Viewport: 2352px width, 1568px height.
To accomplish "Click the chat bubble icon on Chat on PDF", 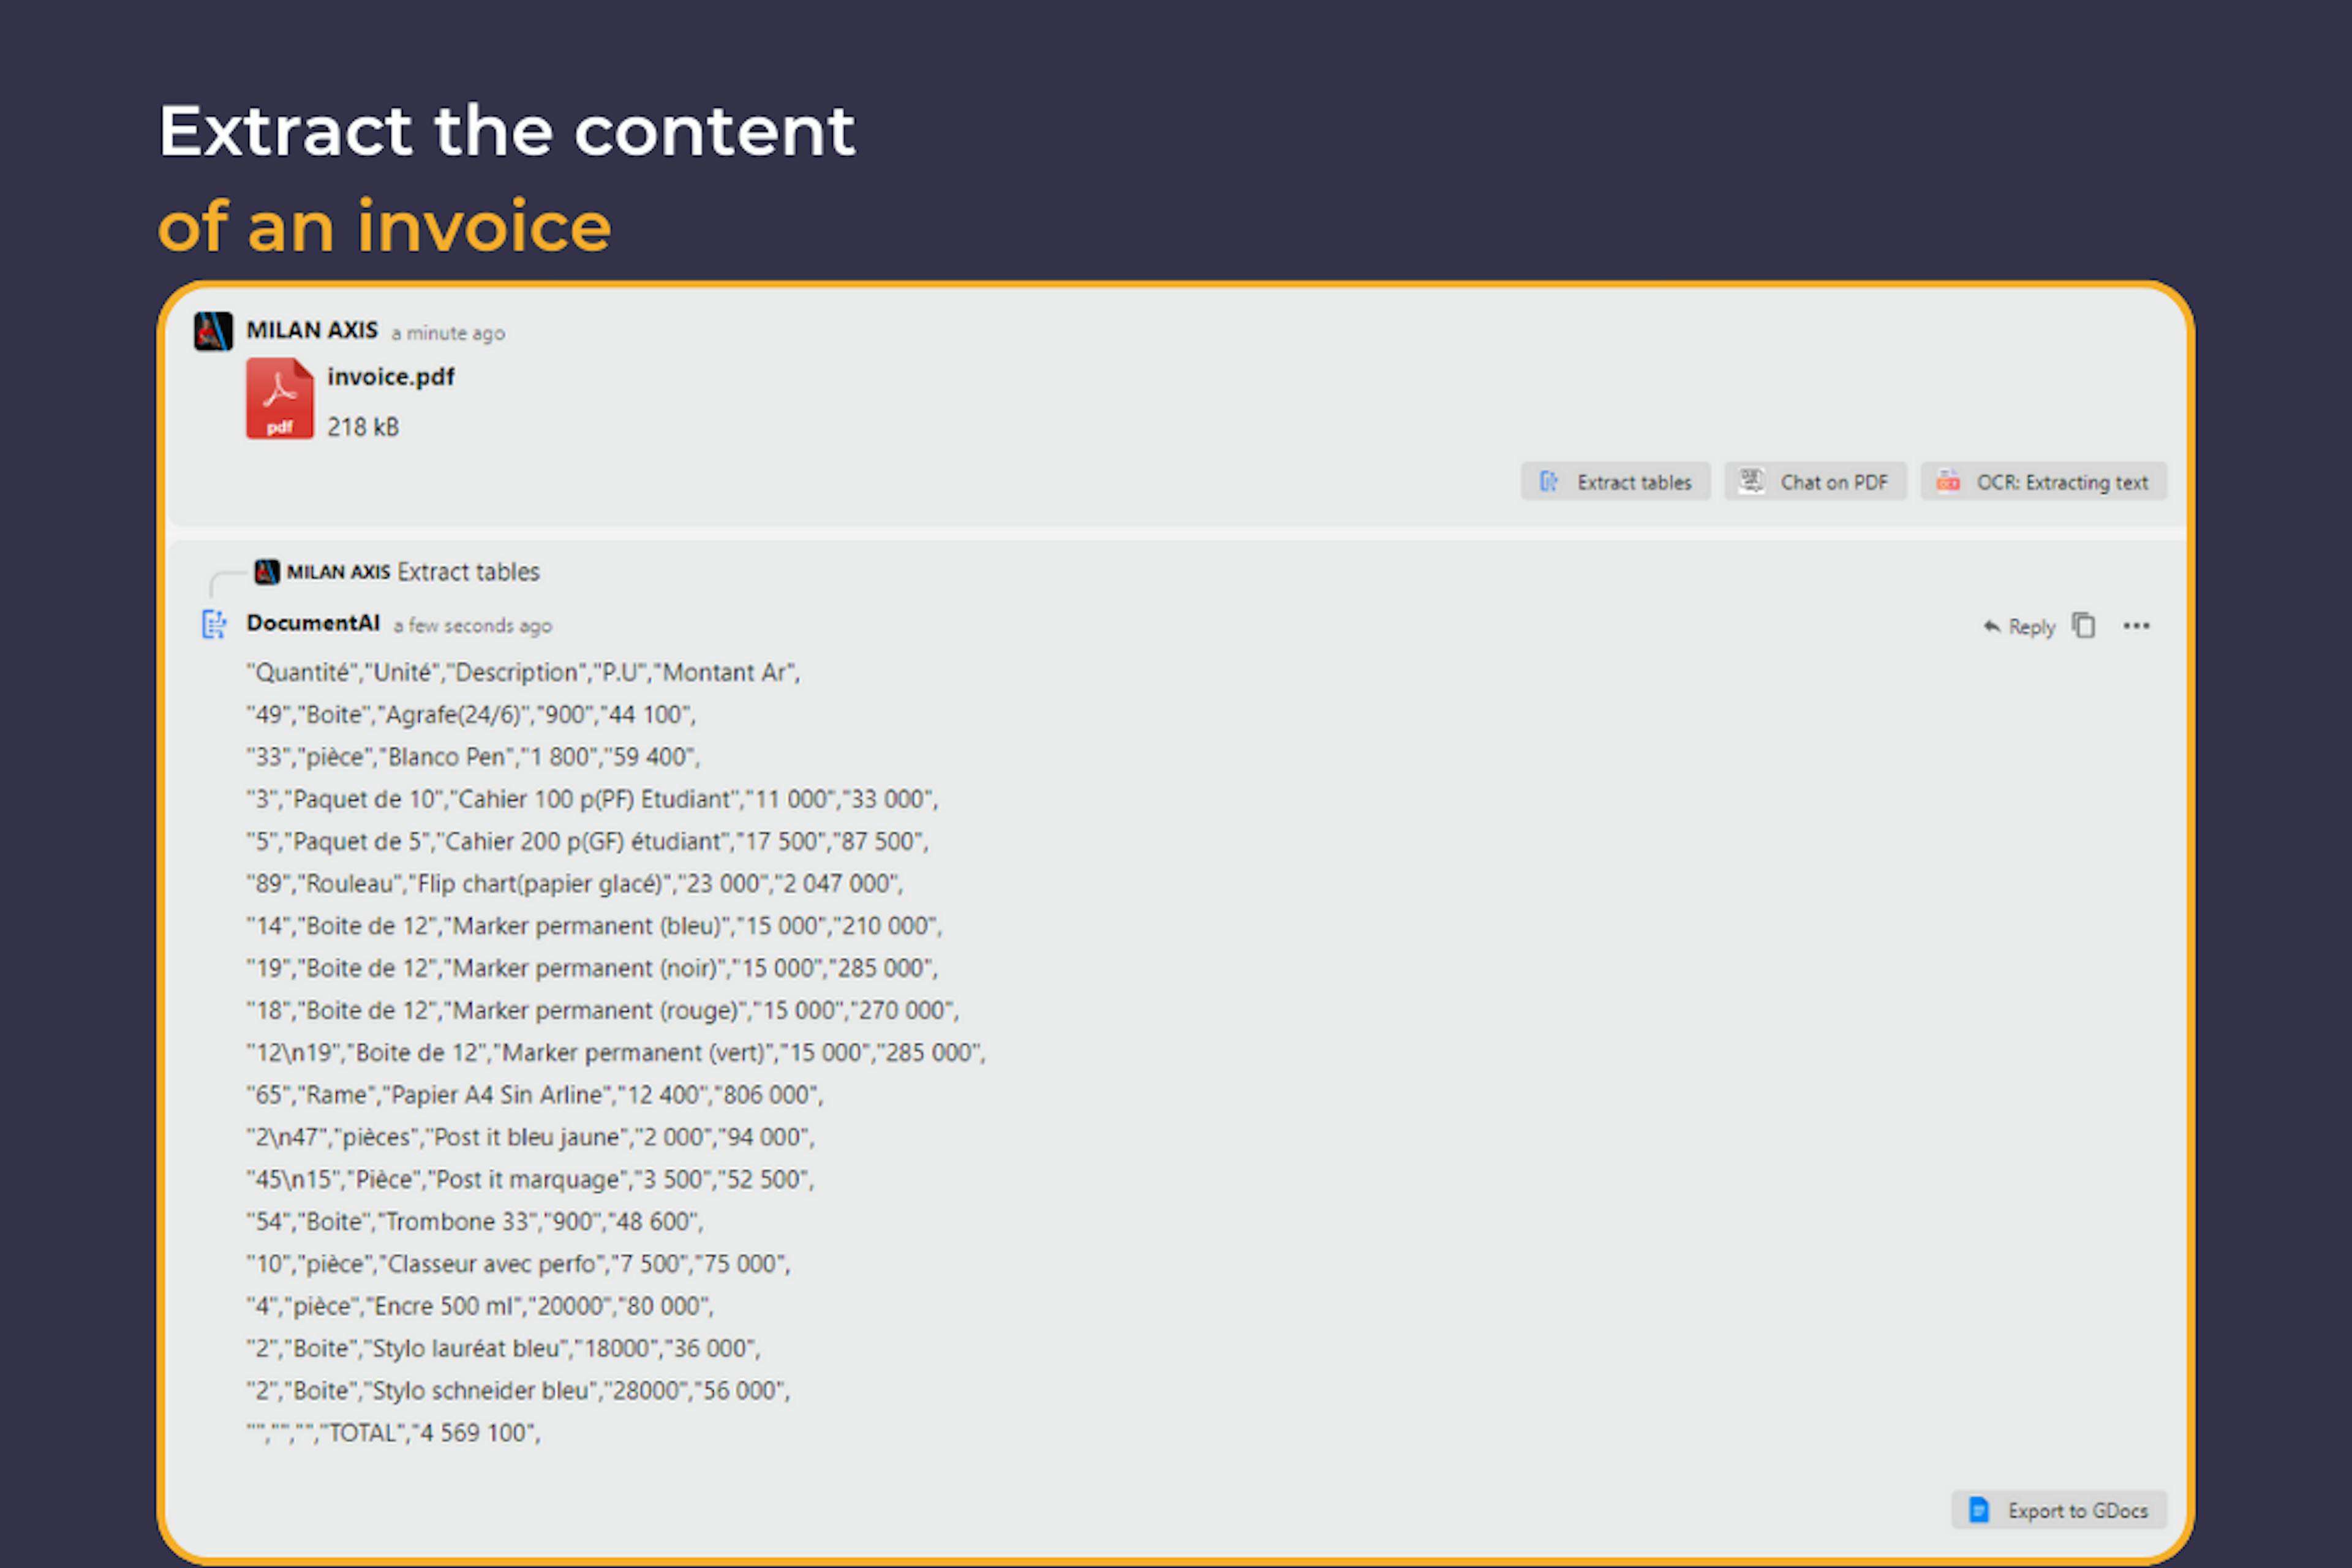I will pyautogui.click(x=1750, y=481).
